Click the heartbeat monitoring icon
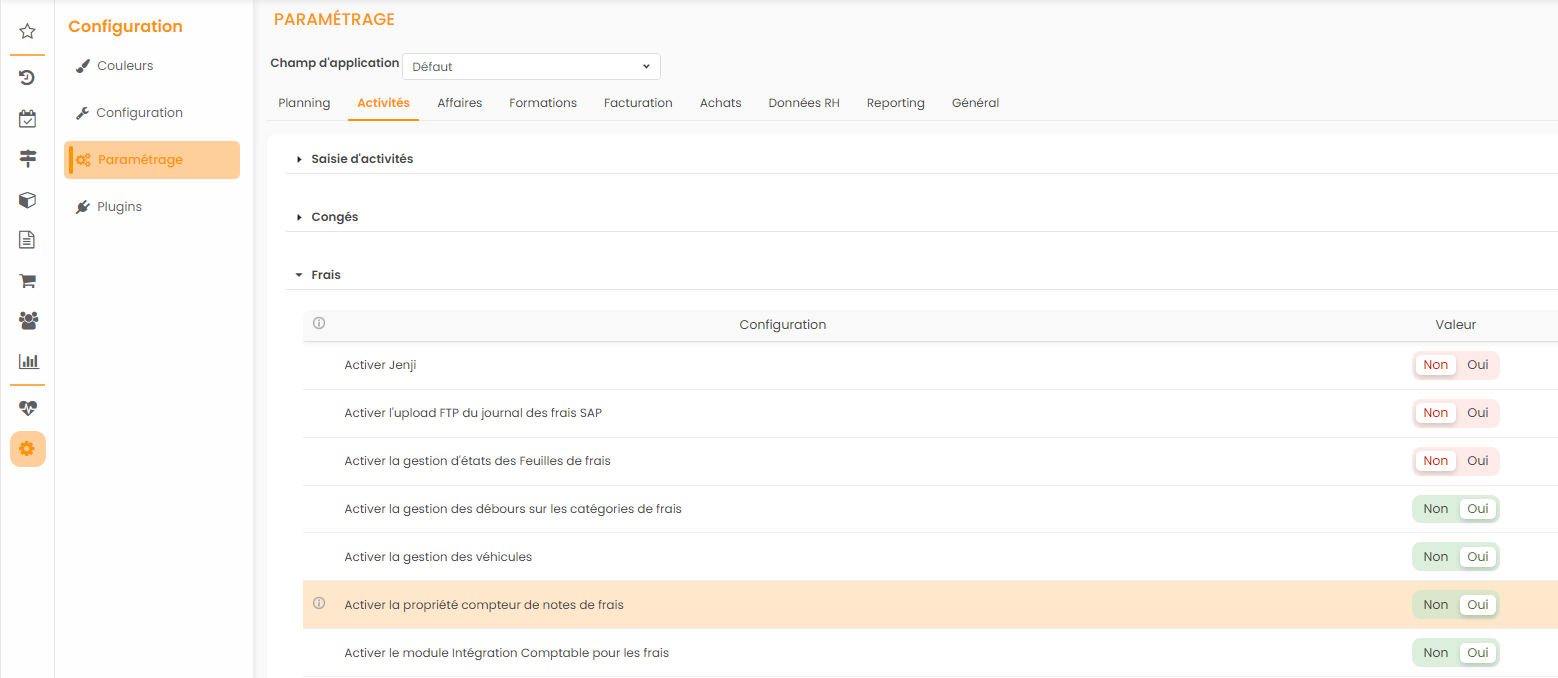 tap(28, 408)
